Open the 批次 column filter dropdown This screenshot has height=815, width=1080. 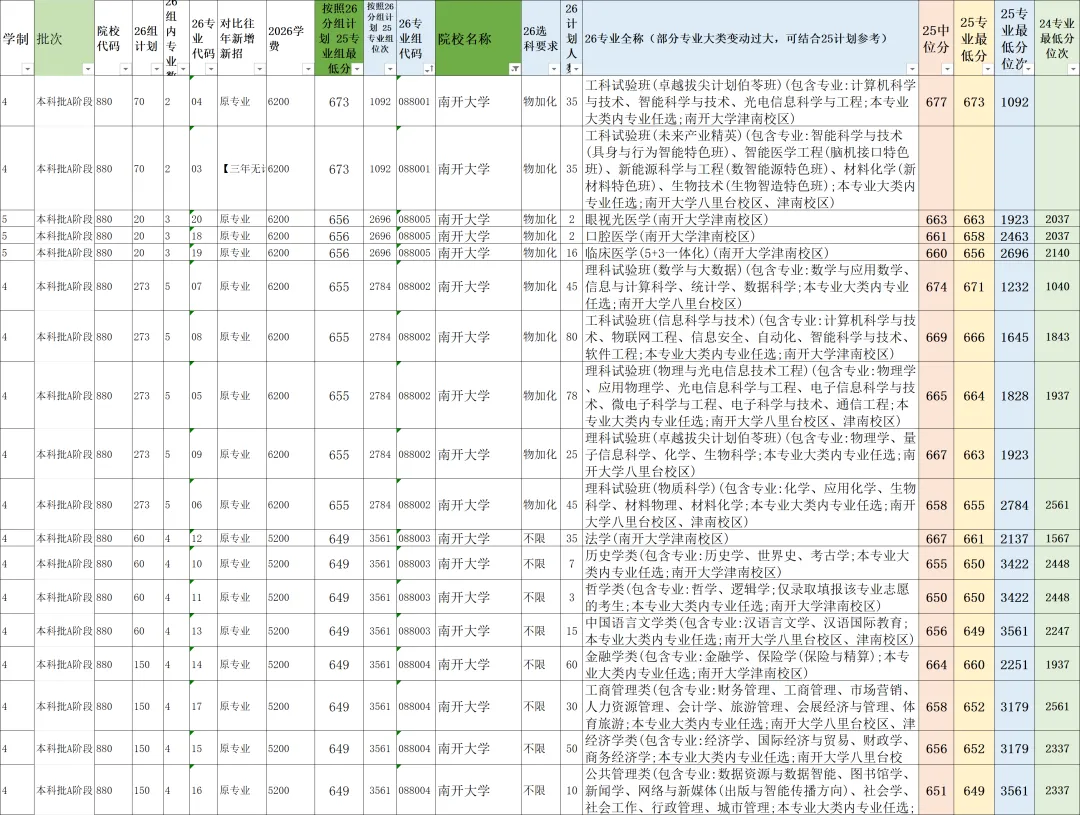click(x=87, y=69)
